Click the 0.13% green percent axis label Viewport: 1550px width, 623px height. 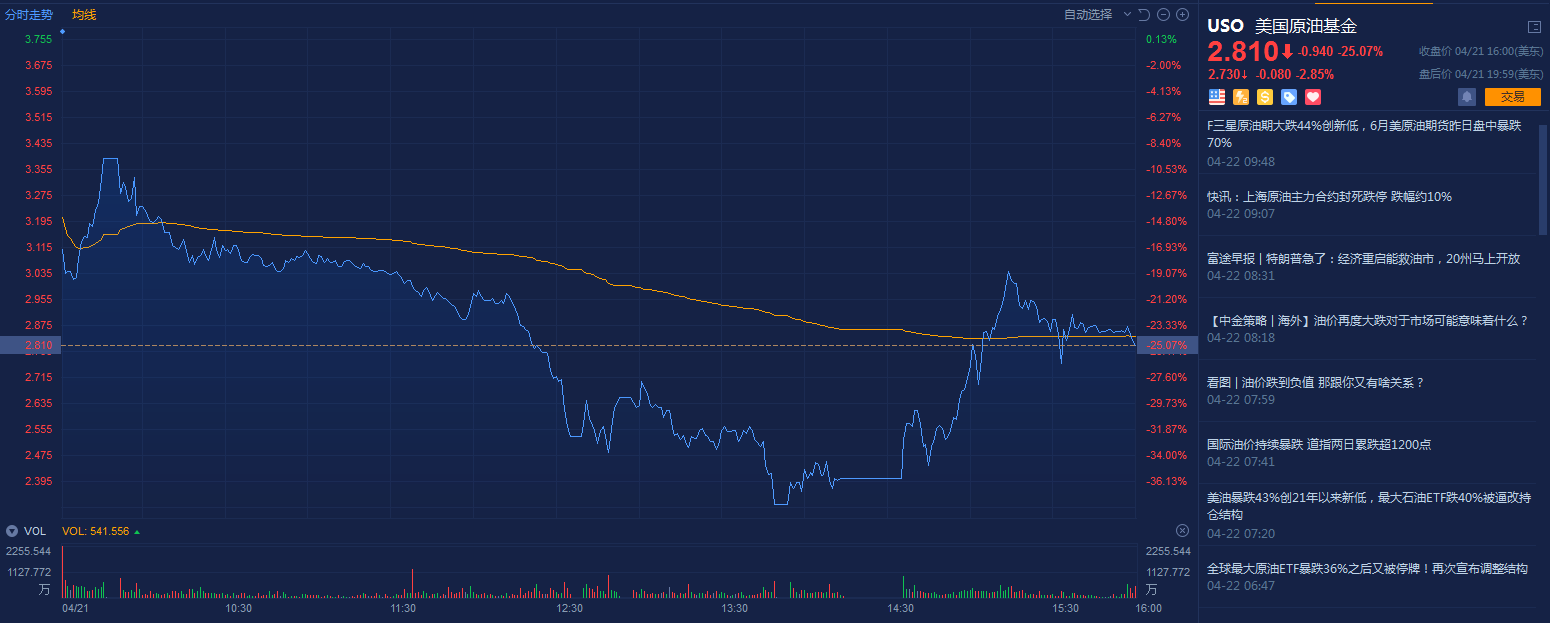tap(1161, 39)
